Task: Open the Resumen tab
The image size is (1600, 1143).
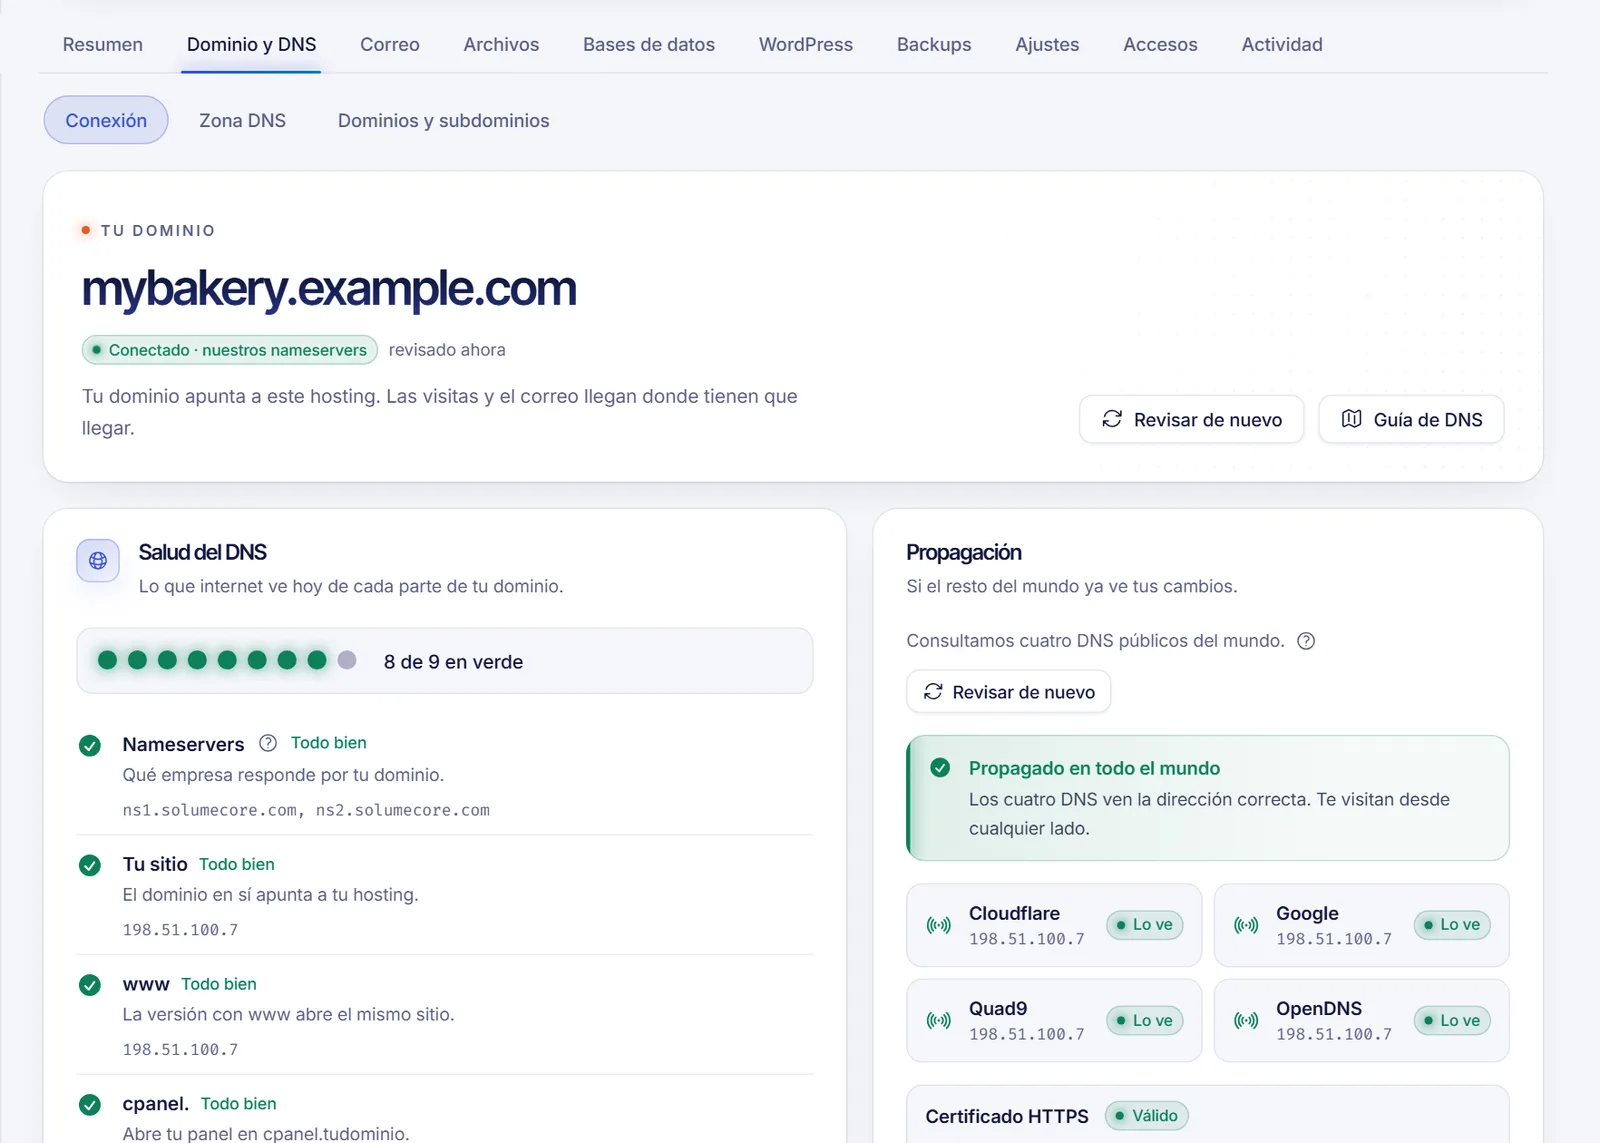Action: pos(102,44)
